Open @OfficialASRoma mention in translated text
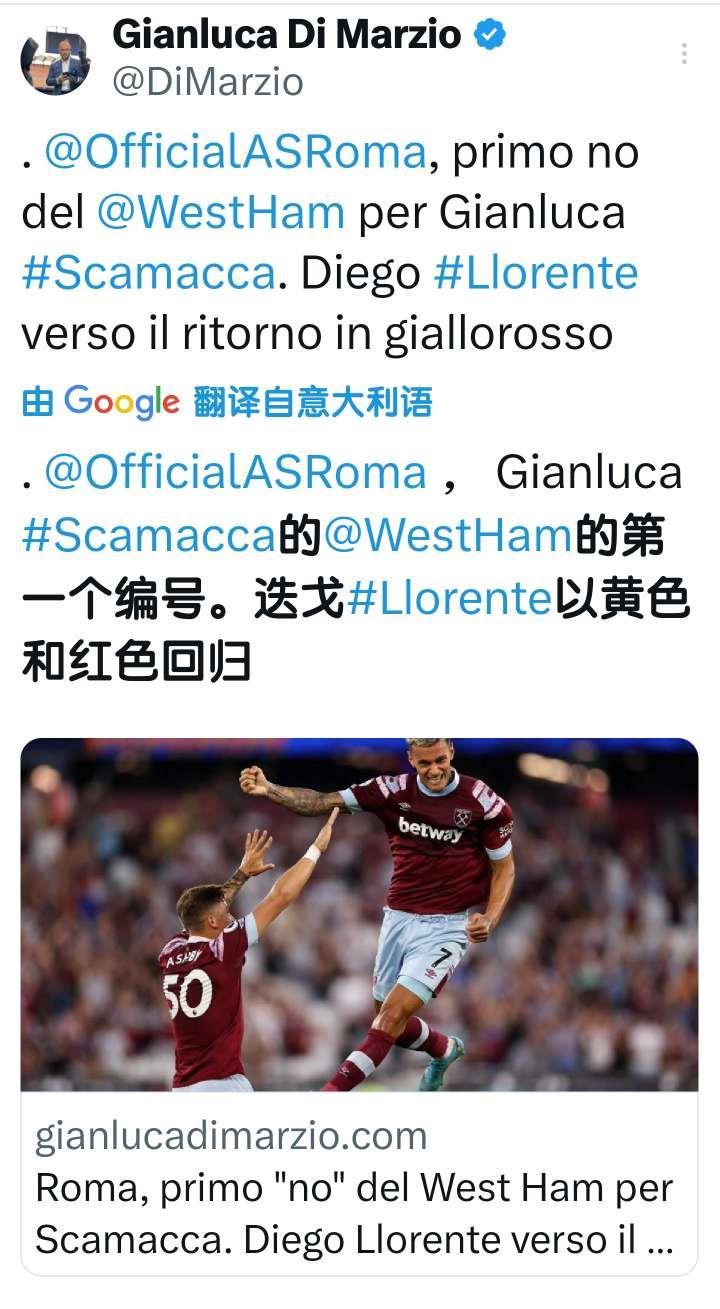The height and width of the screenshot is (1309, 720). [x=237, y=473]
